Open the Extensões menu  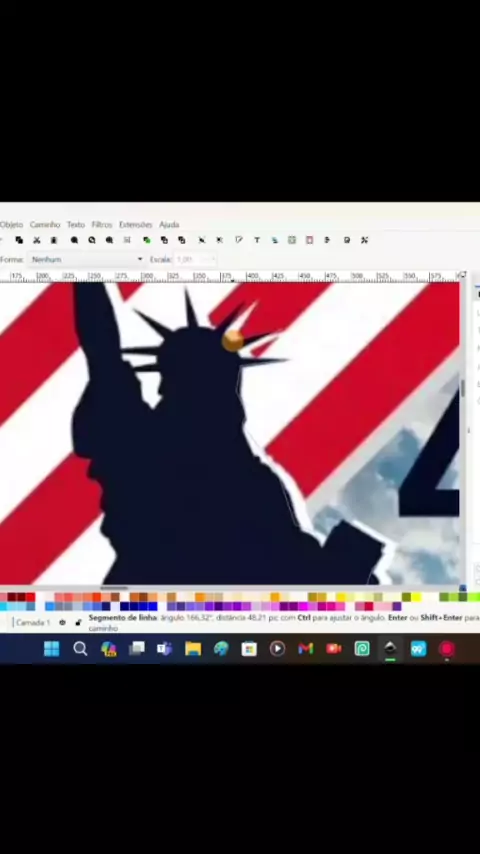pos(136,224)
